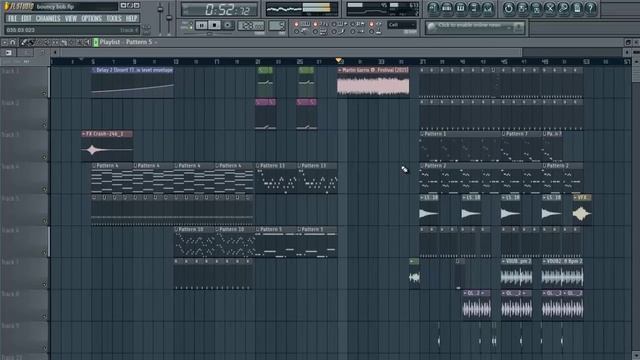
Task: Open the OPTIONS menu
Action: tap(91, 18)
